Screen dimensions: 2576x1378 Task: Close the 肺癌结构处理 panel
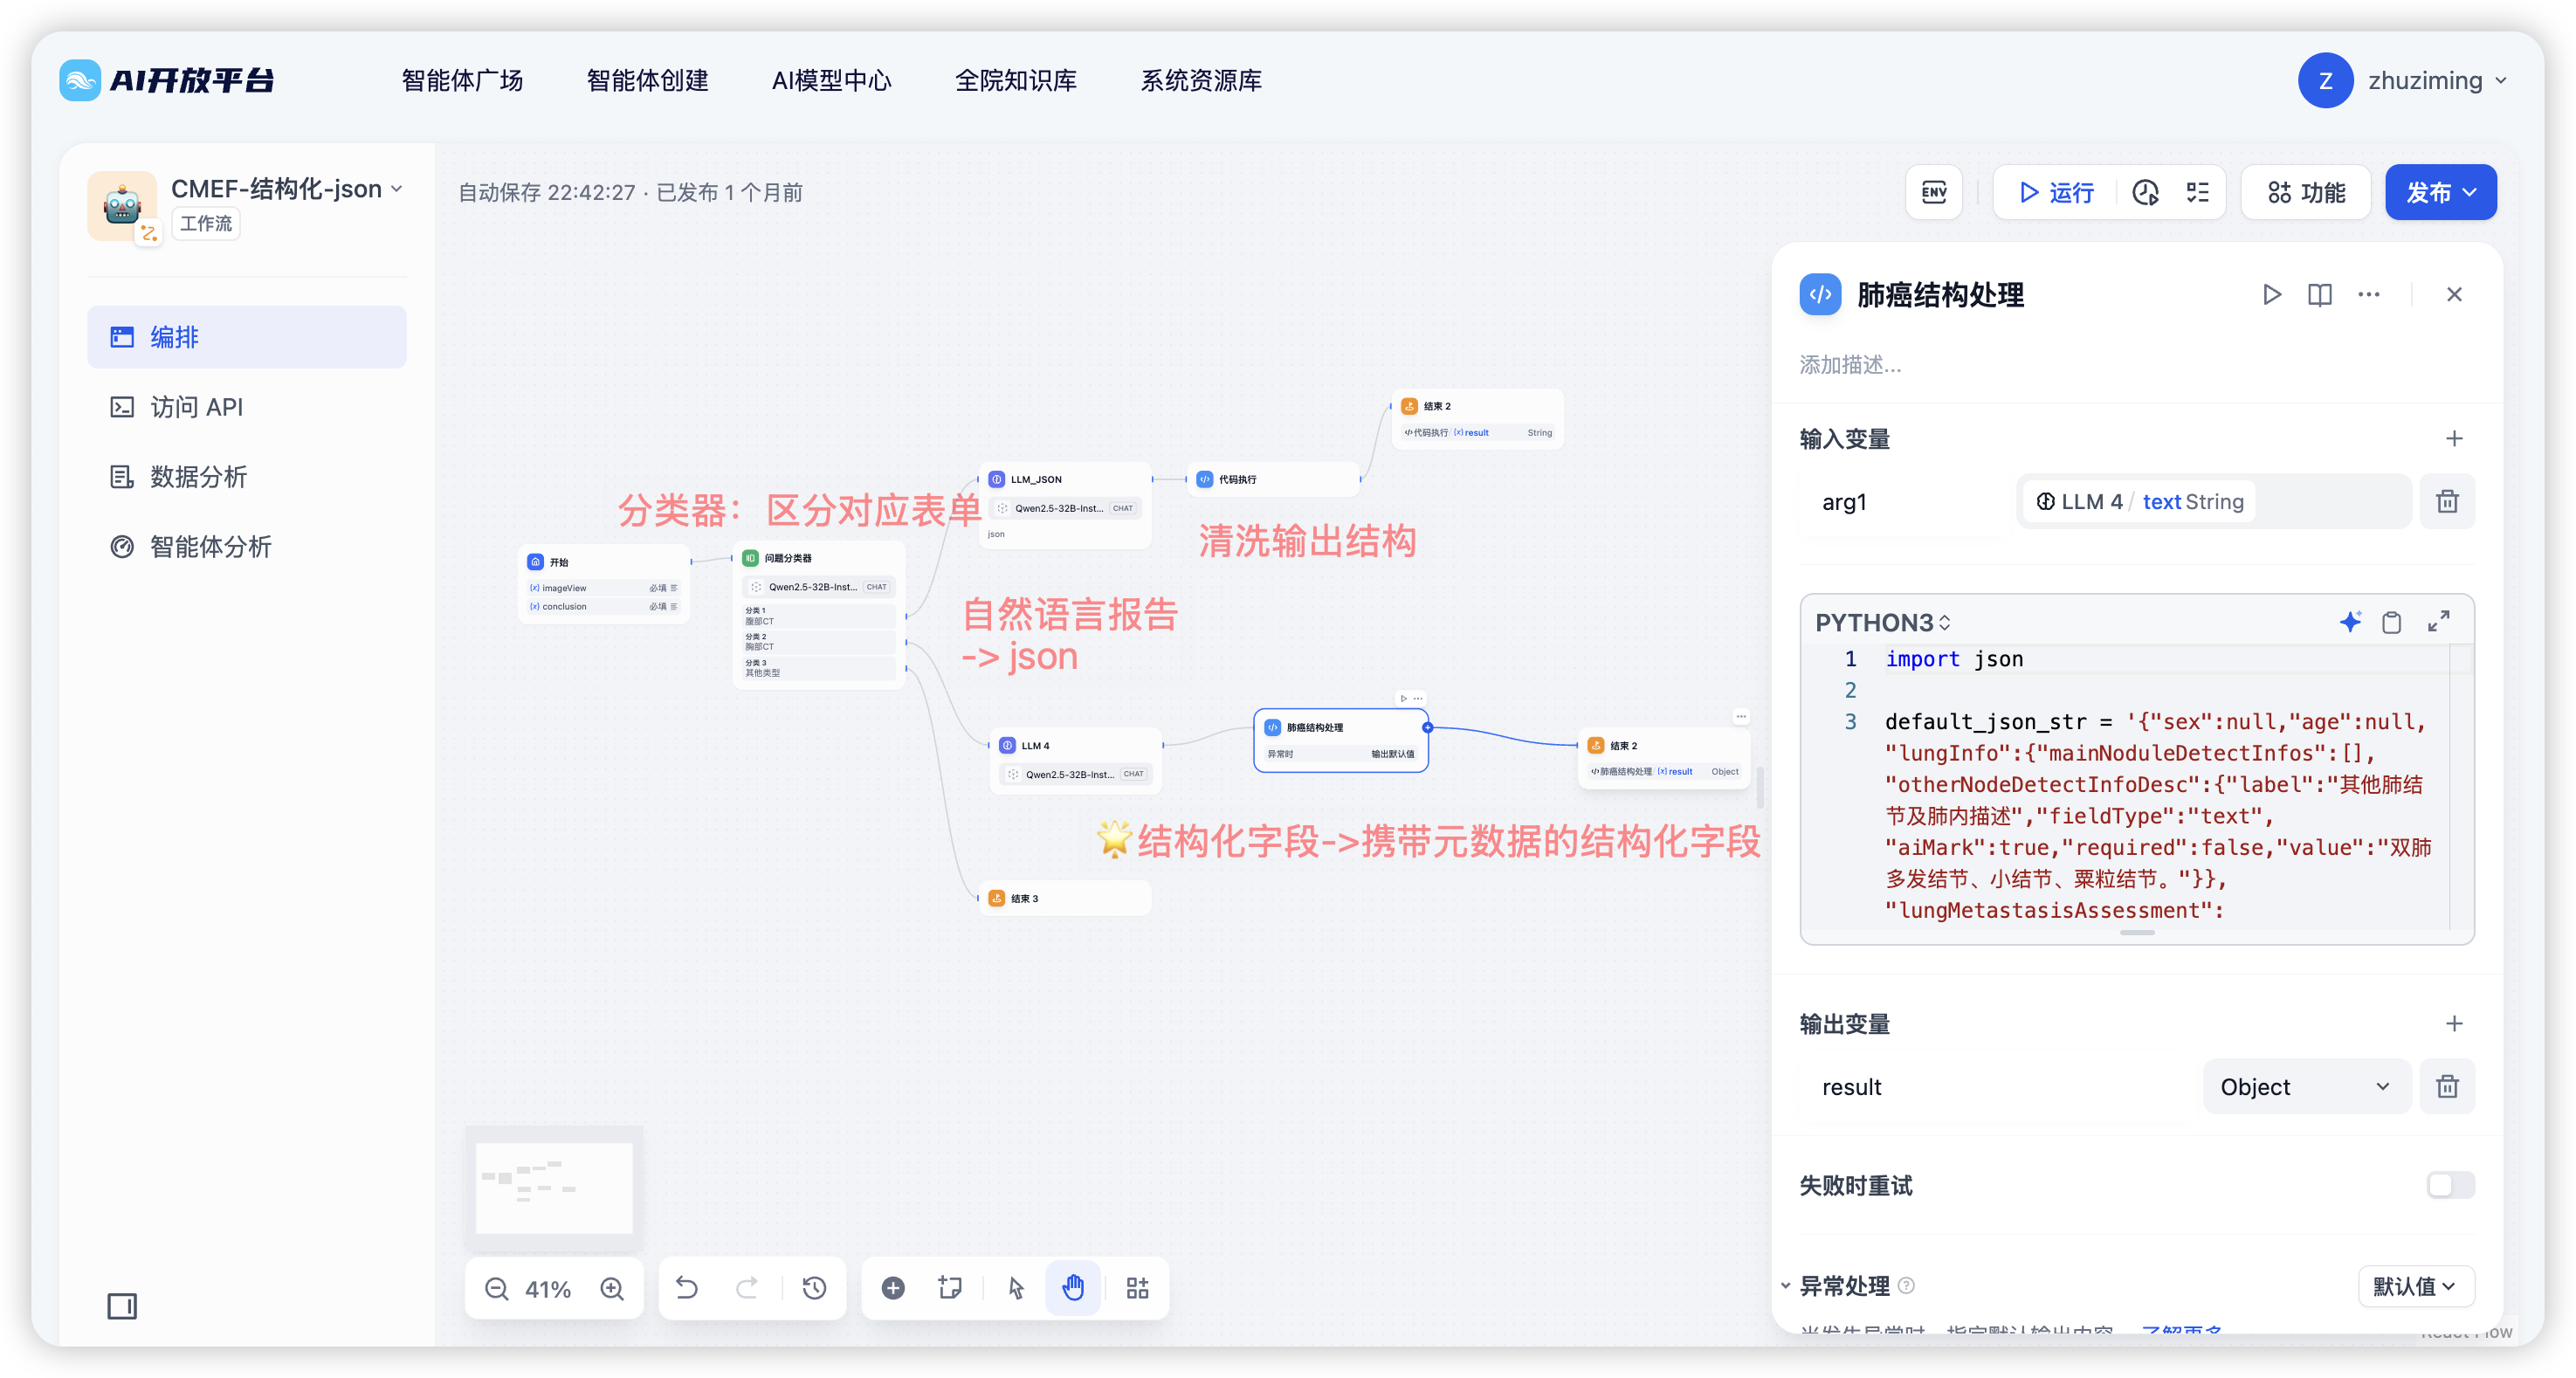2453,294
